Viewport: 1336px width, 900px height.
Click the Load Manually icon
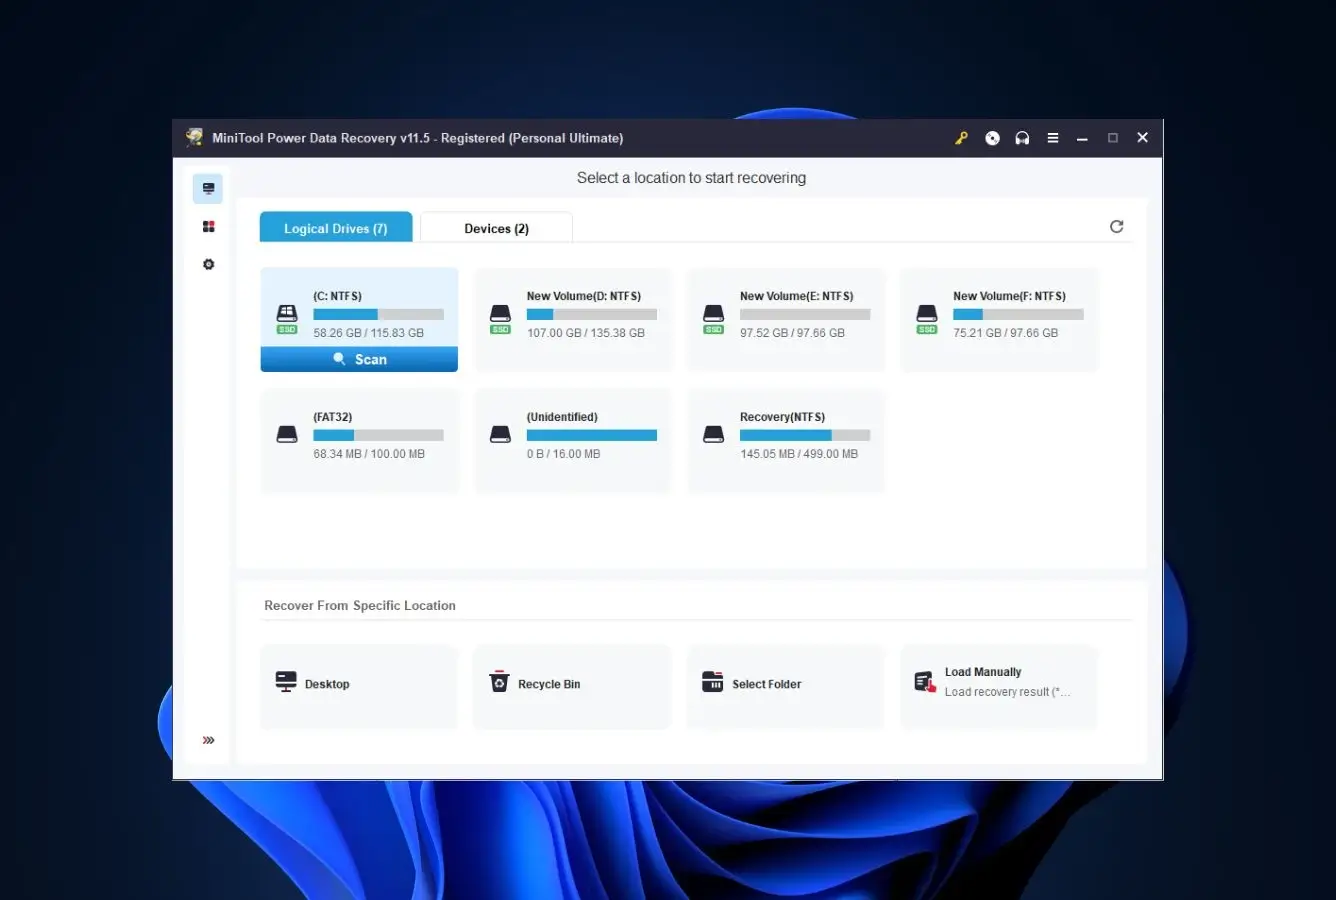[x=925, y=682]
